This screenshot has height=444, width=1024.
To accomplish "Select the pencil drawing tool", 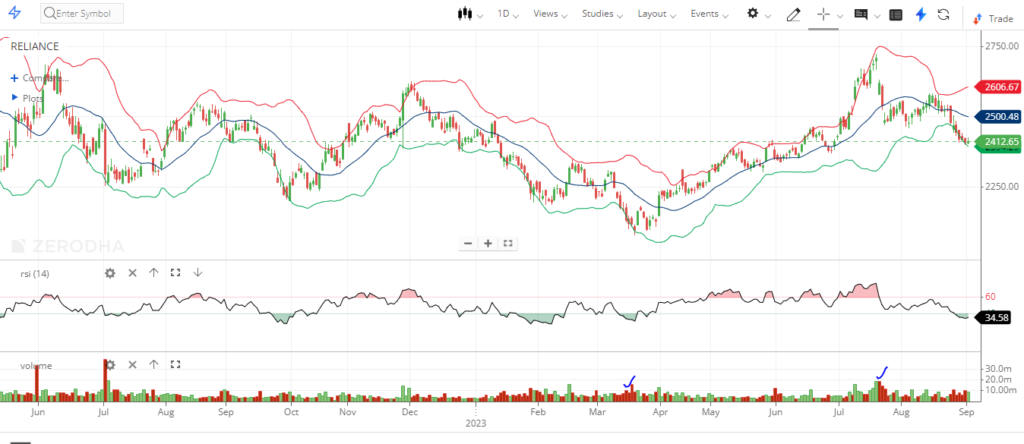I will click(793, 14).
